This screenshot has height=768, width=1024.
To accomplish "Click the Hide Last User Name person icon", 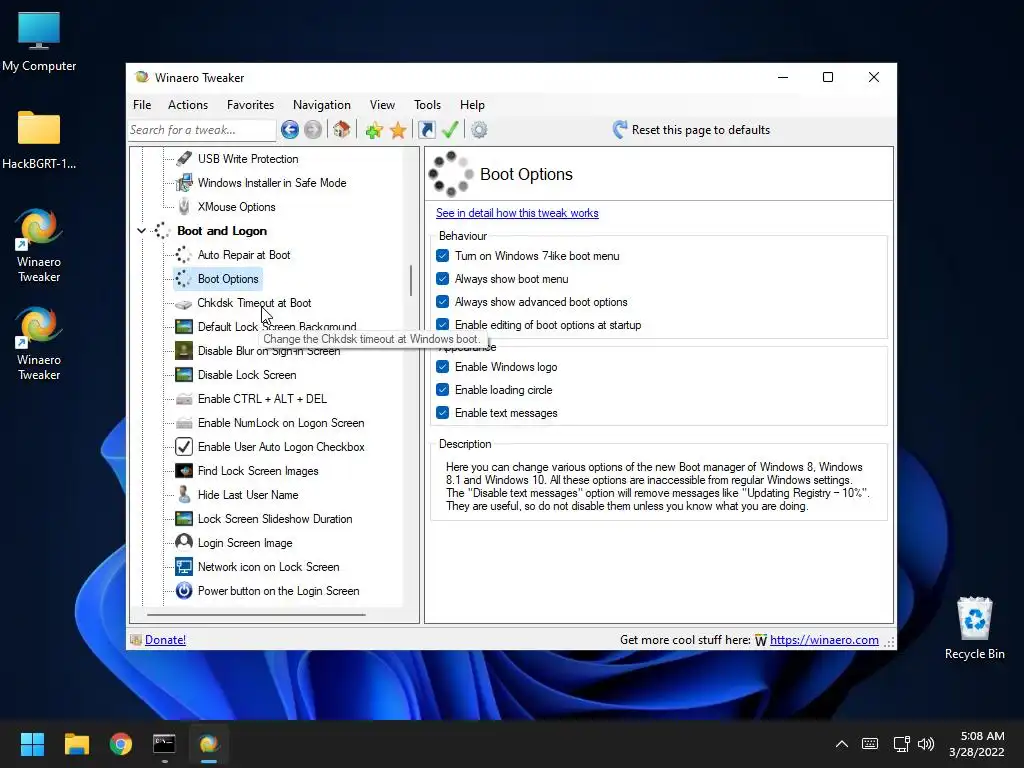I will (x=184, y=494).
